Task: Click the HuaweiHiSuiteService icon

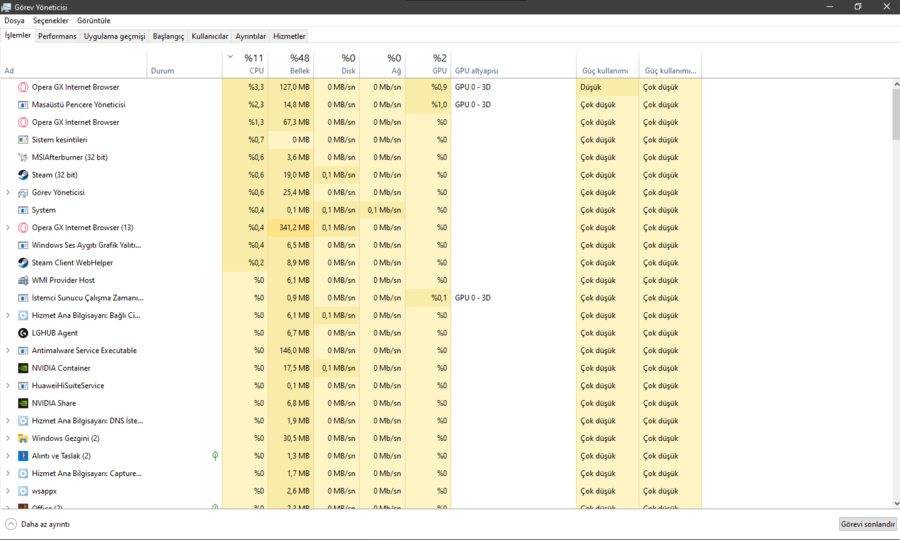Action: (x=23, y=386)
